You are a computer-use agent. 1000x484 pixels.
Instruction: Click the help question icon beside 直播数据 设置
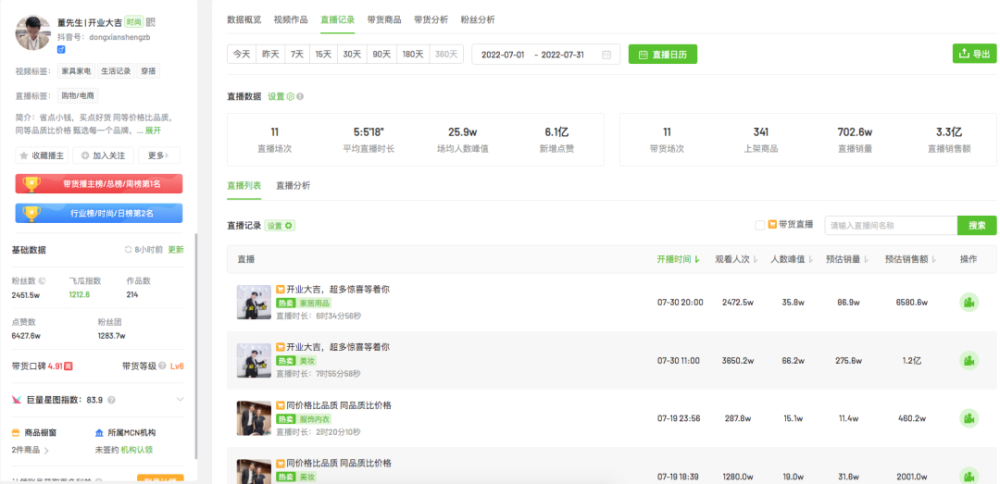(x=300, y=96)
